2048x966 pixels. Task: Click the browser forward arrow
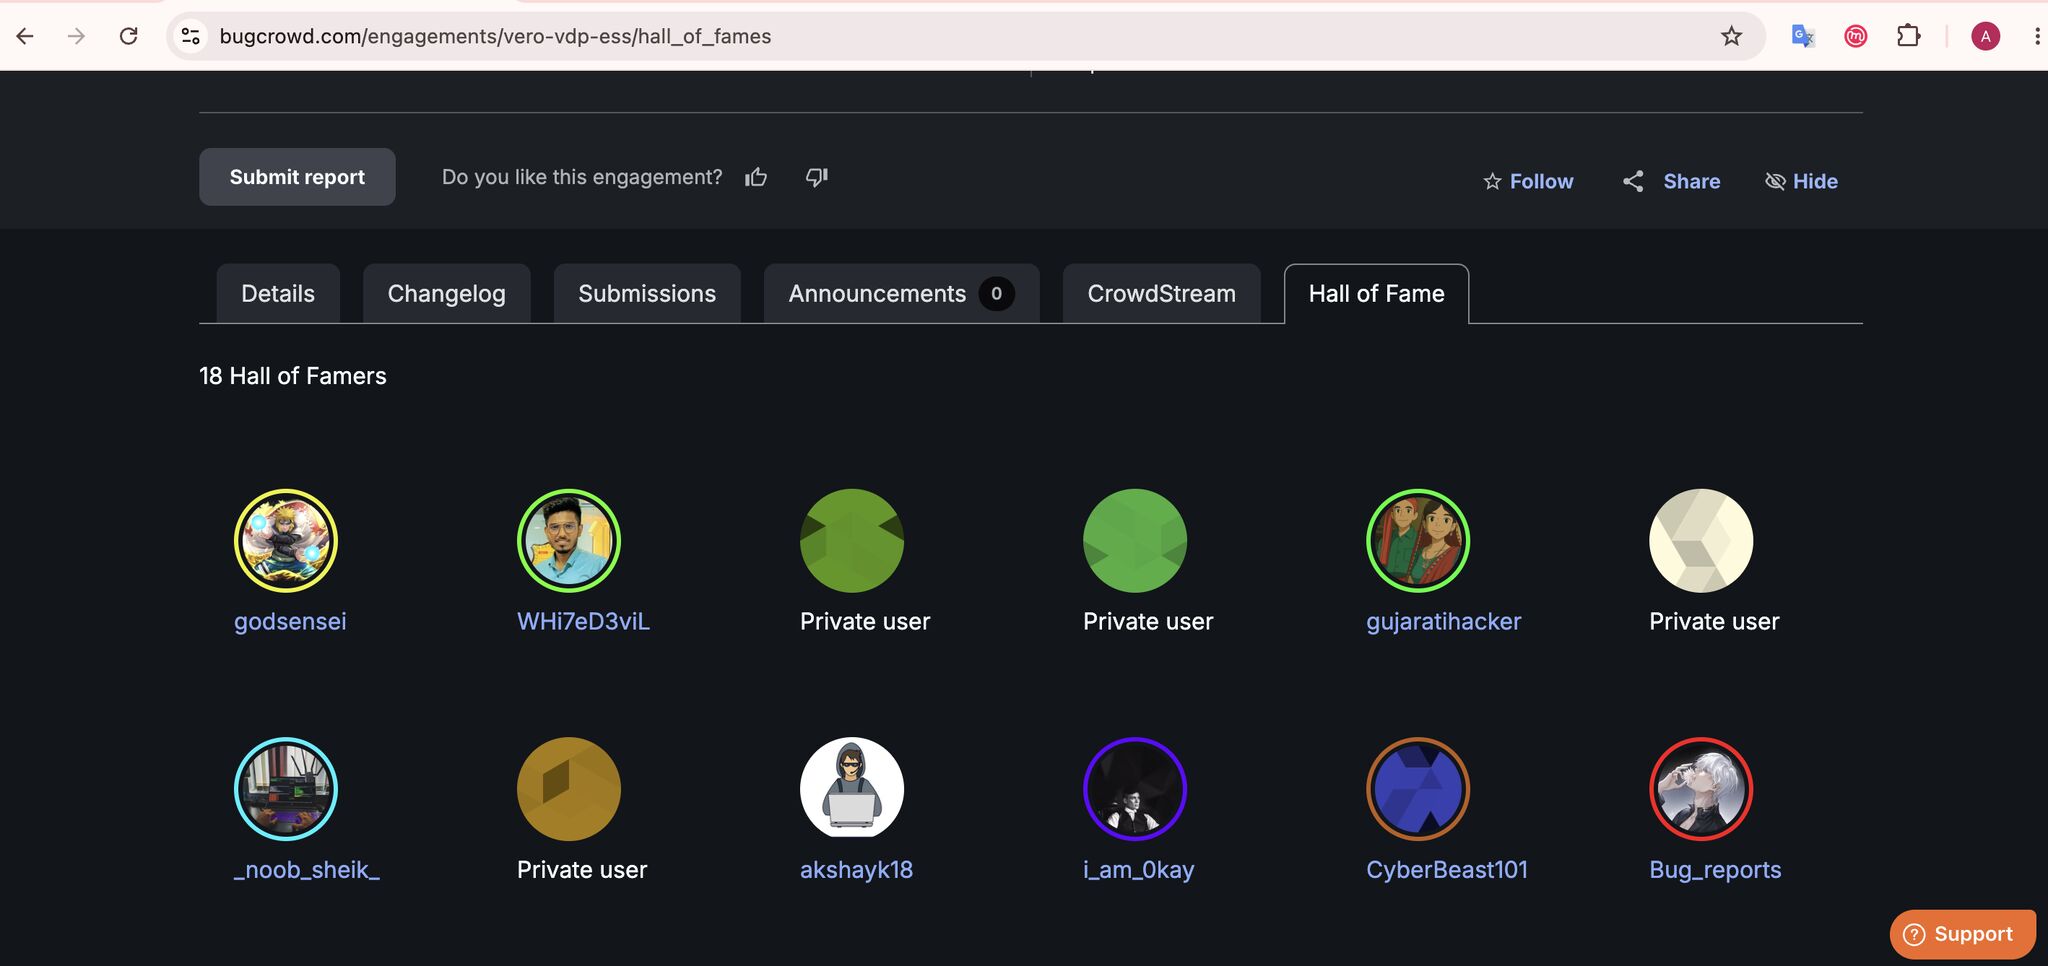point(76,36)
